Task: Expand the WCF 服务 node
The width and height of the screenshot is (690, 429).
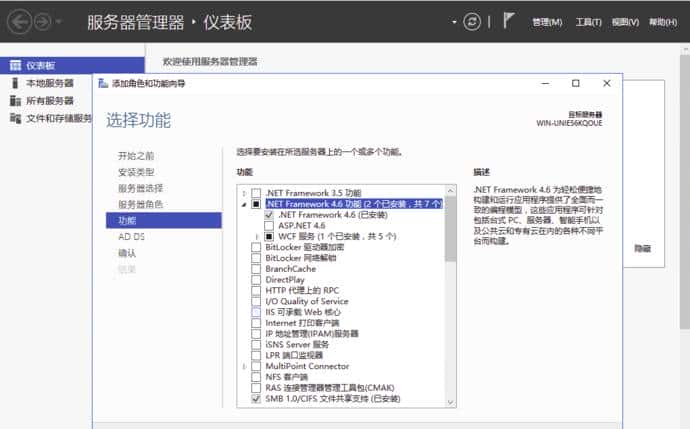Action: click(x=257, y=237)
